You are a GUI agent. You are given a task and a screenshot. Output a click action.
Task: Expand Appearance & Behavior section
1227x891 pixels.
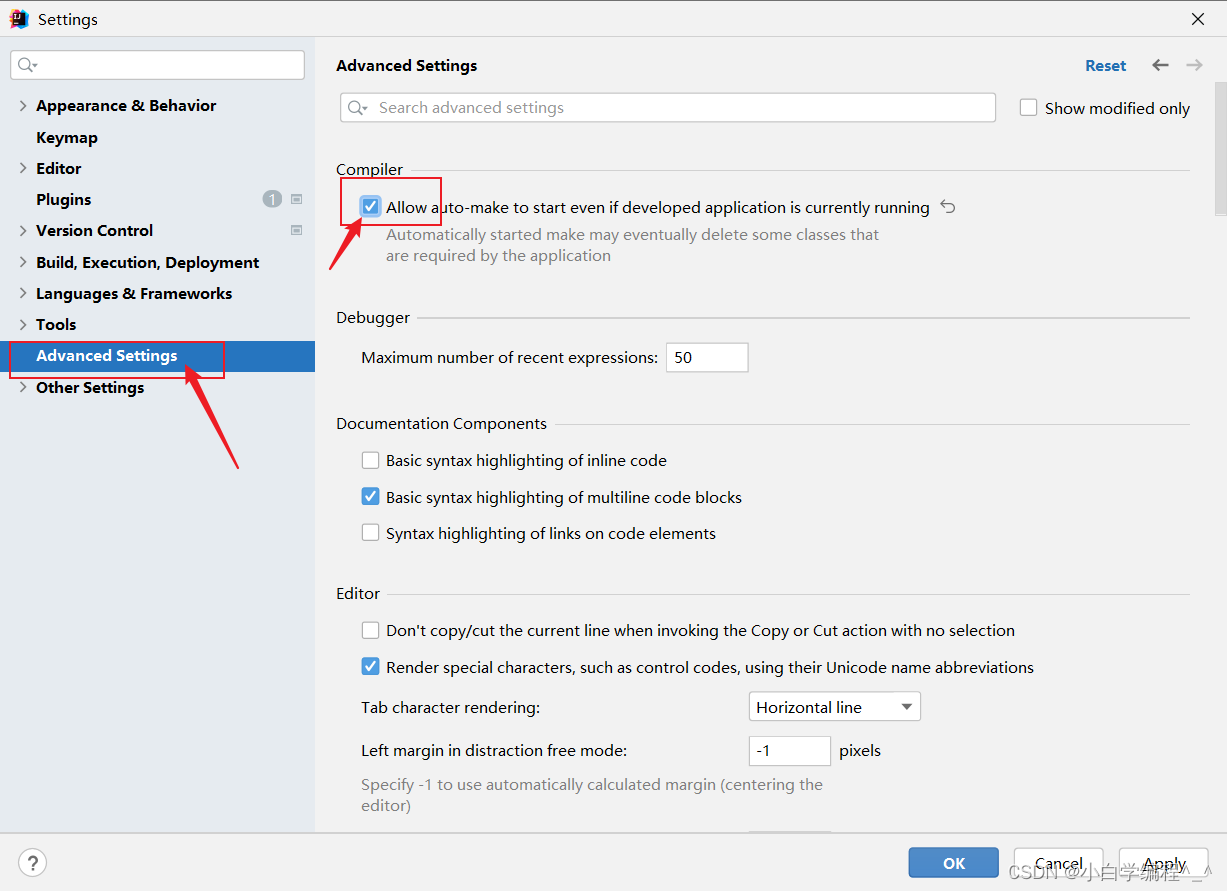23,105
